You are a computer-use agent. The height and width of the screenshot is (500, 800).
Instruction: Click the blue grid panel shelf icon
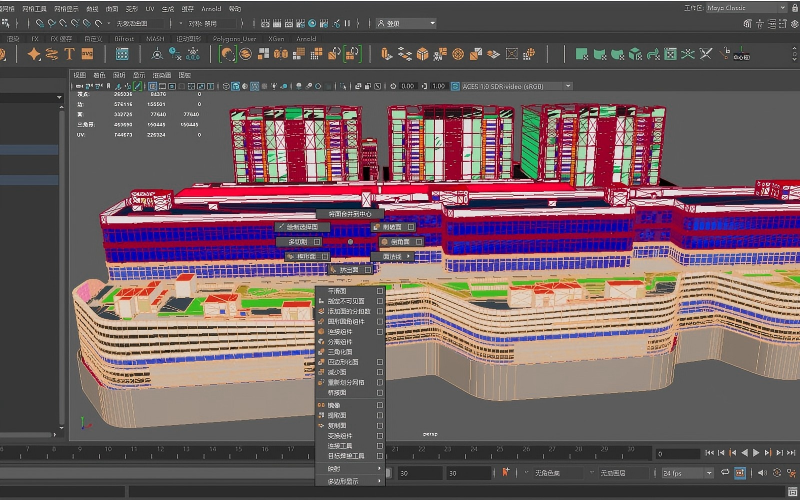(x=122, y=54)
